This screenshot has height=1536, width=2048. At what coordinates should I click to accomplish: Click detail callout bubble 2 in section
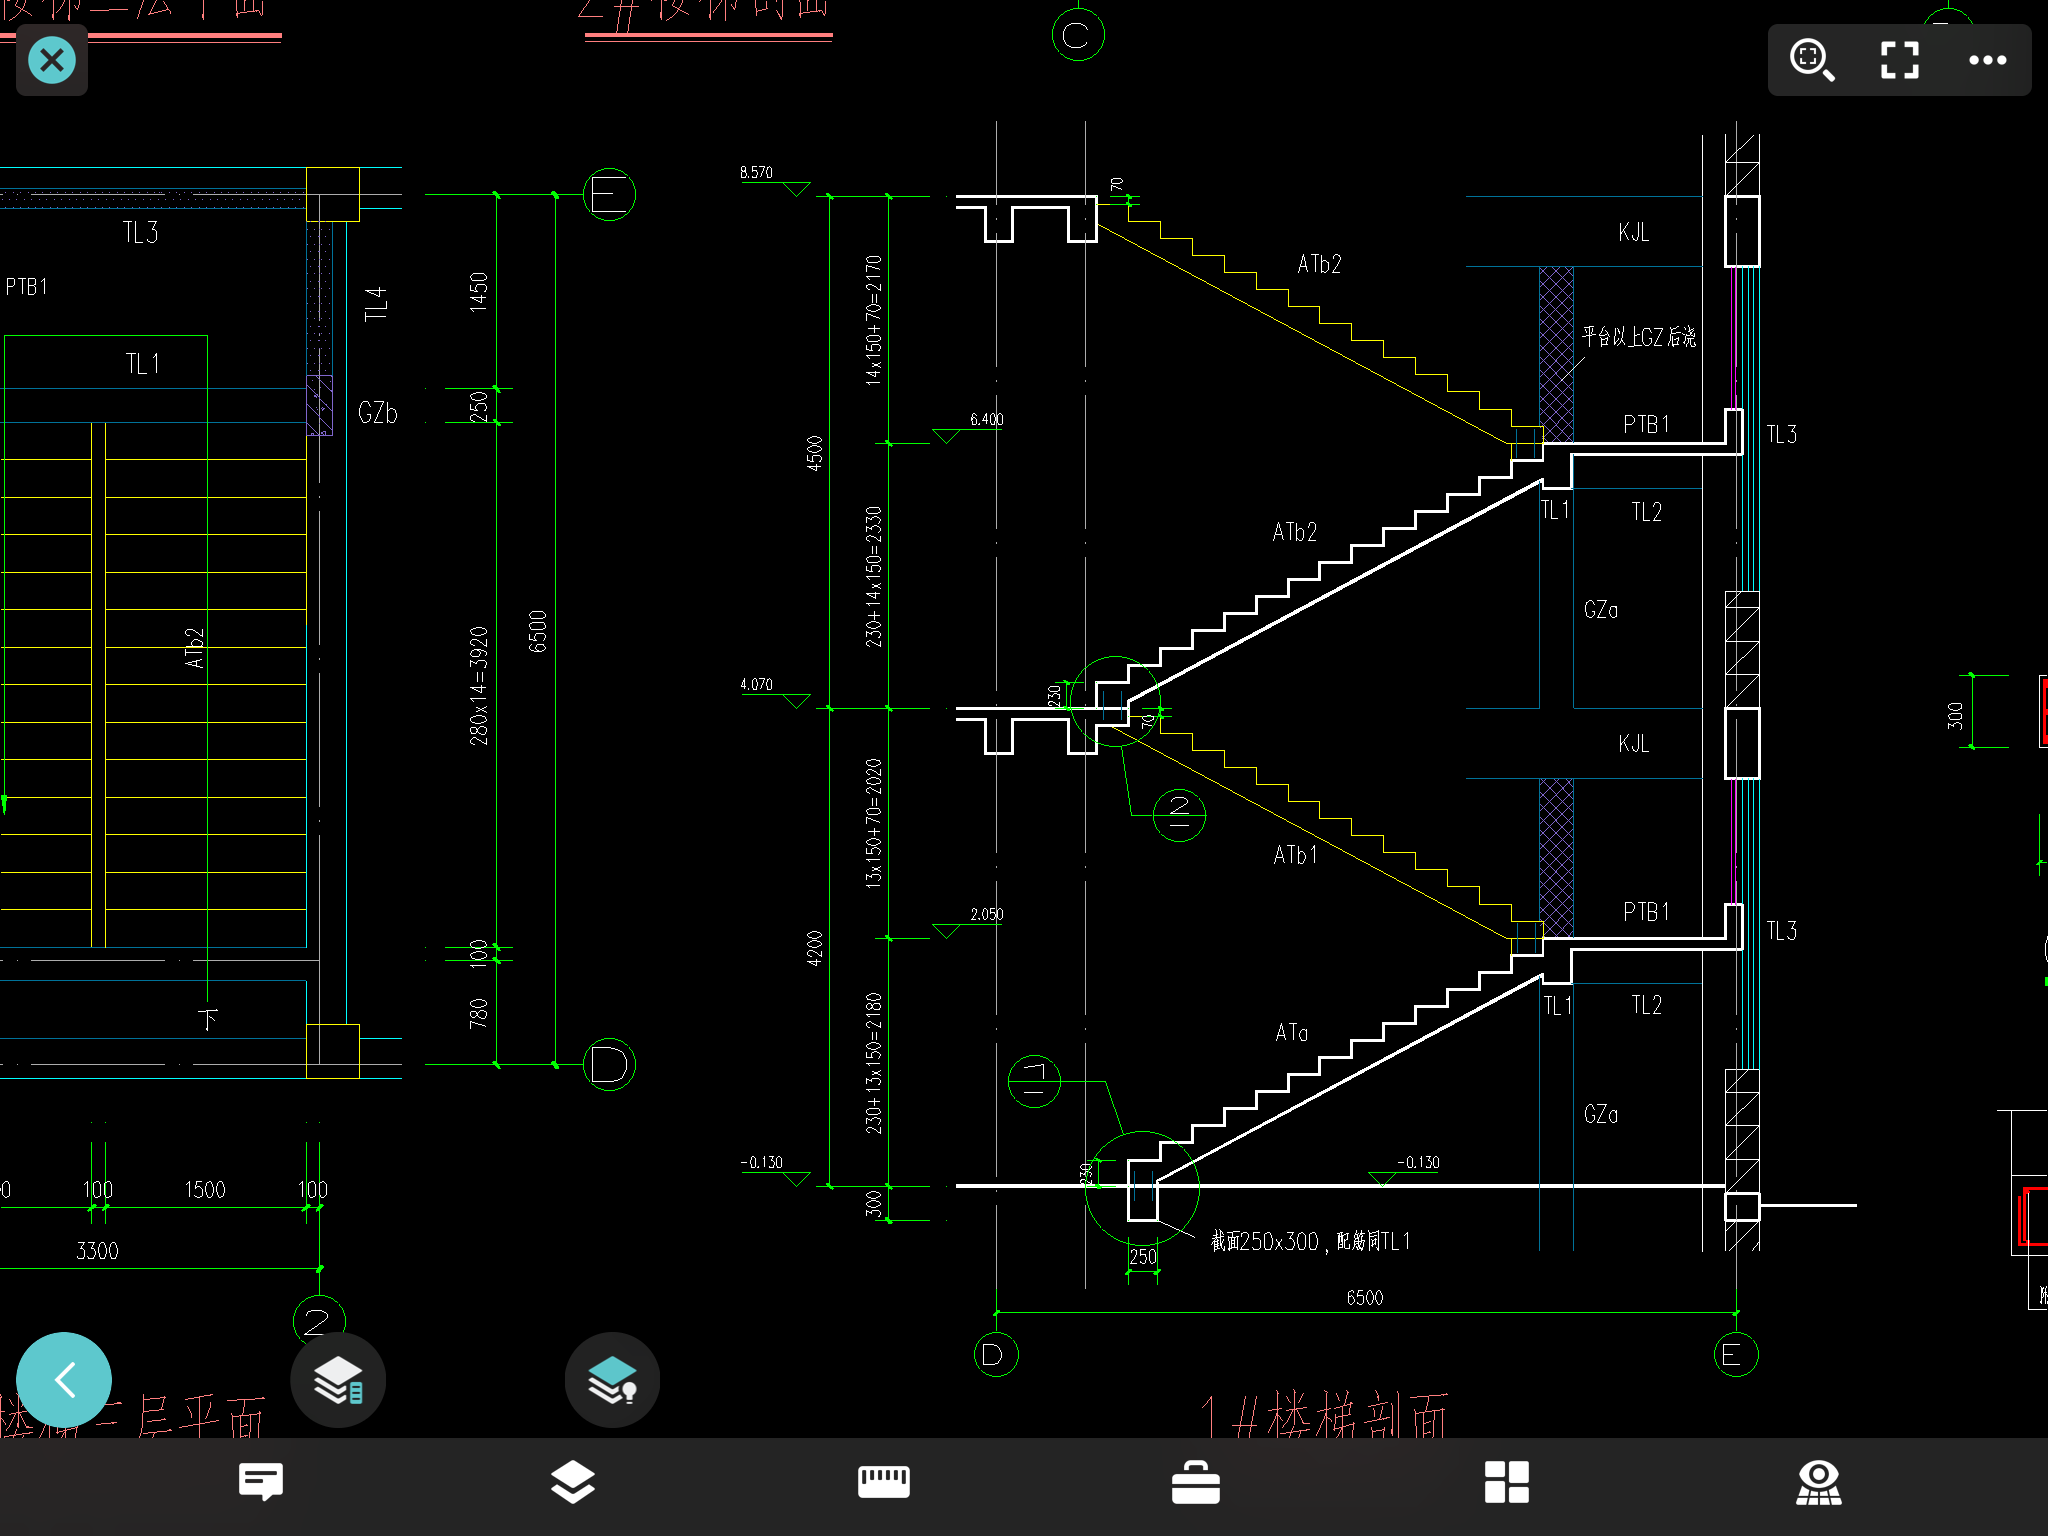coord(1179,814)
